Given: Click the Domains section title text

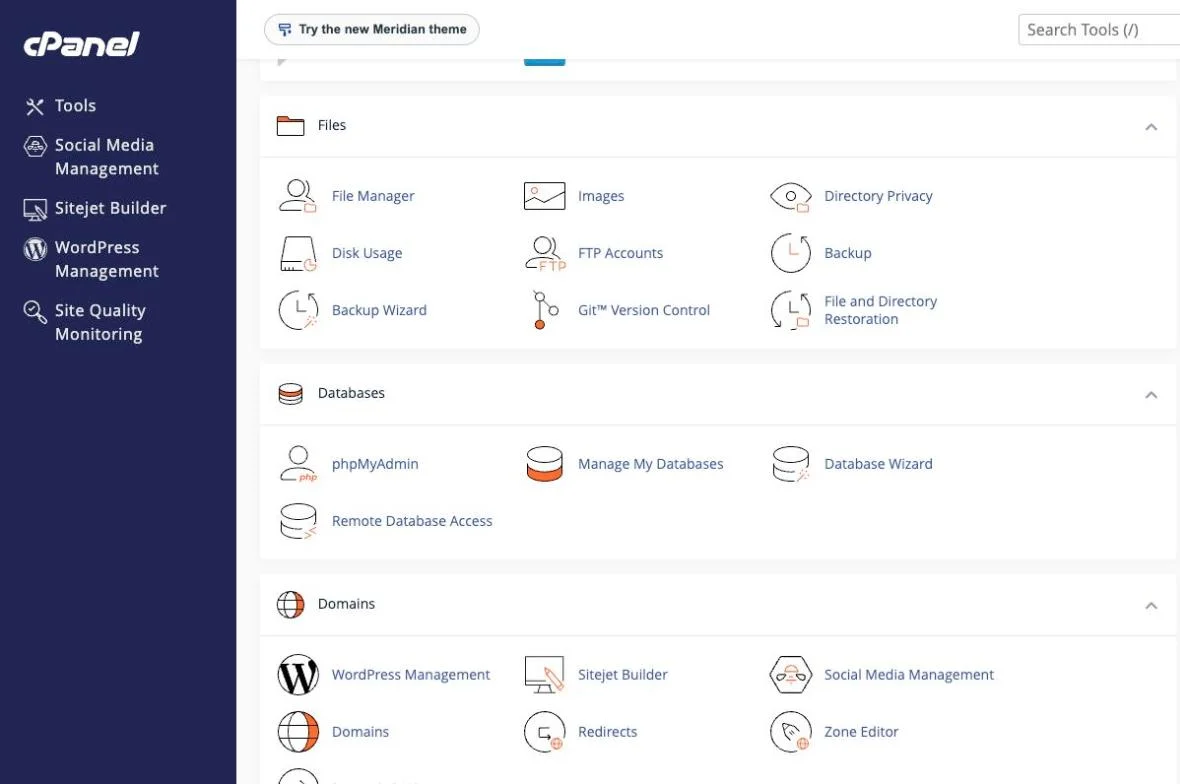Looking at the screenshot, I should click(346, 603).
